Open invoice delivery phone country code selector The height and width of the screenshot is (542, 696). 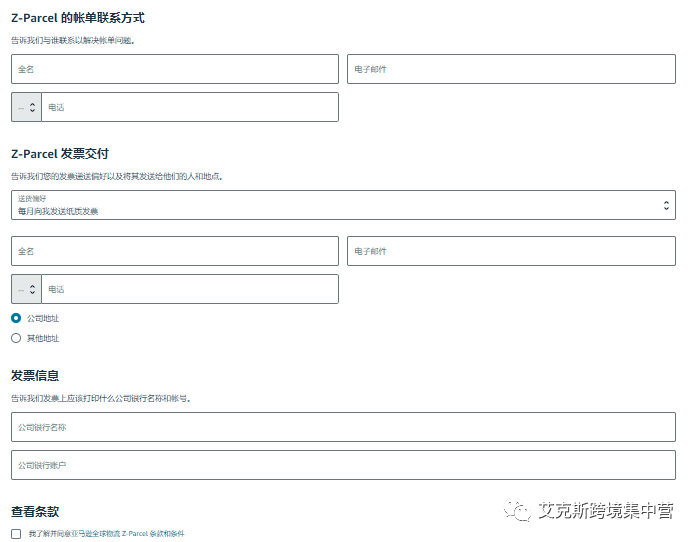(27, 289)
